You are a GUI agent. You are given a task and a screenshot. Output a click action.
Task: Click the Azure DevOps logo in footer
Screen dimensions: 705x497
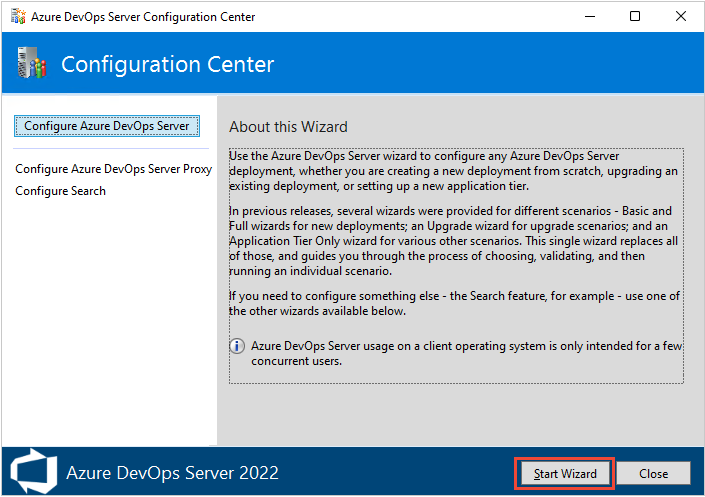coord(32,472)
